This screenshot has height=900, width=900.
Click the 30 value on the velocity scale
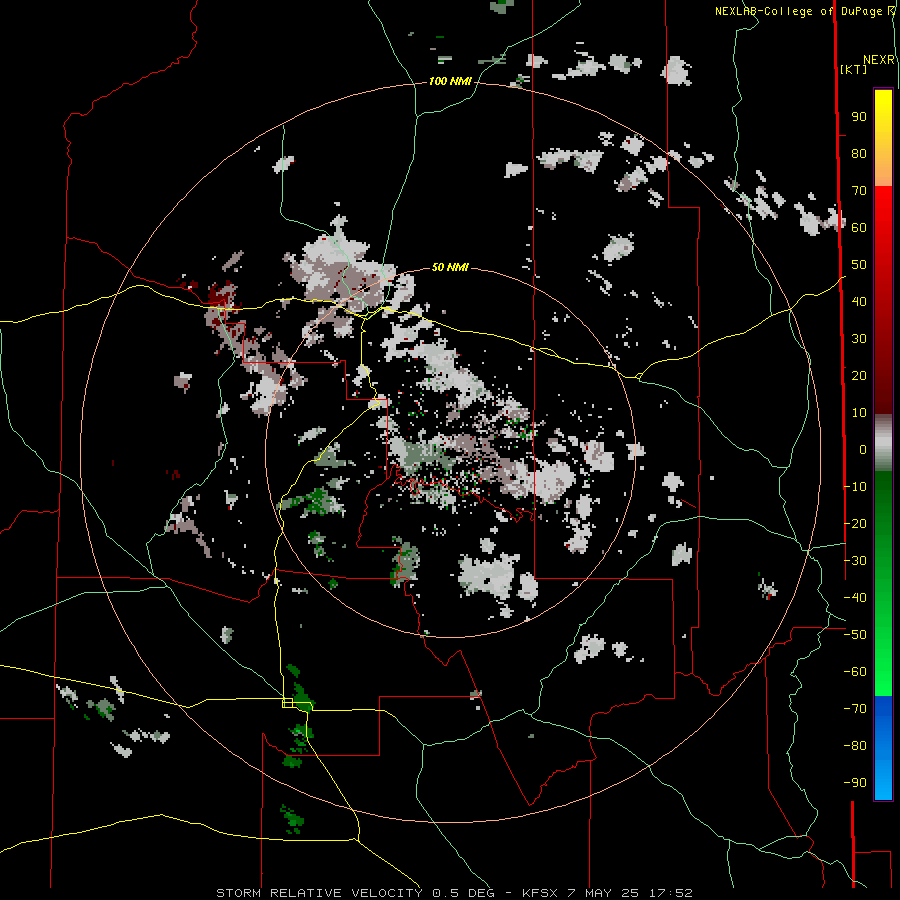point(859,339)
